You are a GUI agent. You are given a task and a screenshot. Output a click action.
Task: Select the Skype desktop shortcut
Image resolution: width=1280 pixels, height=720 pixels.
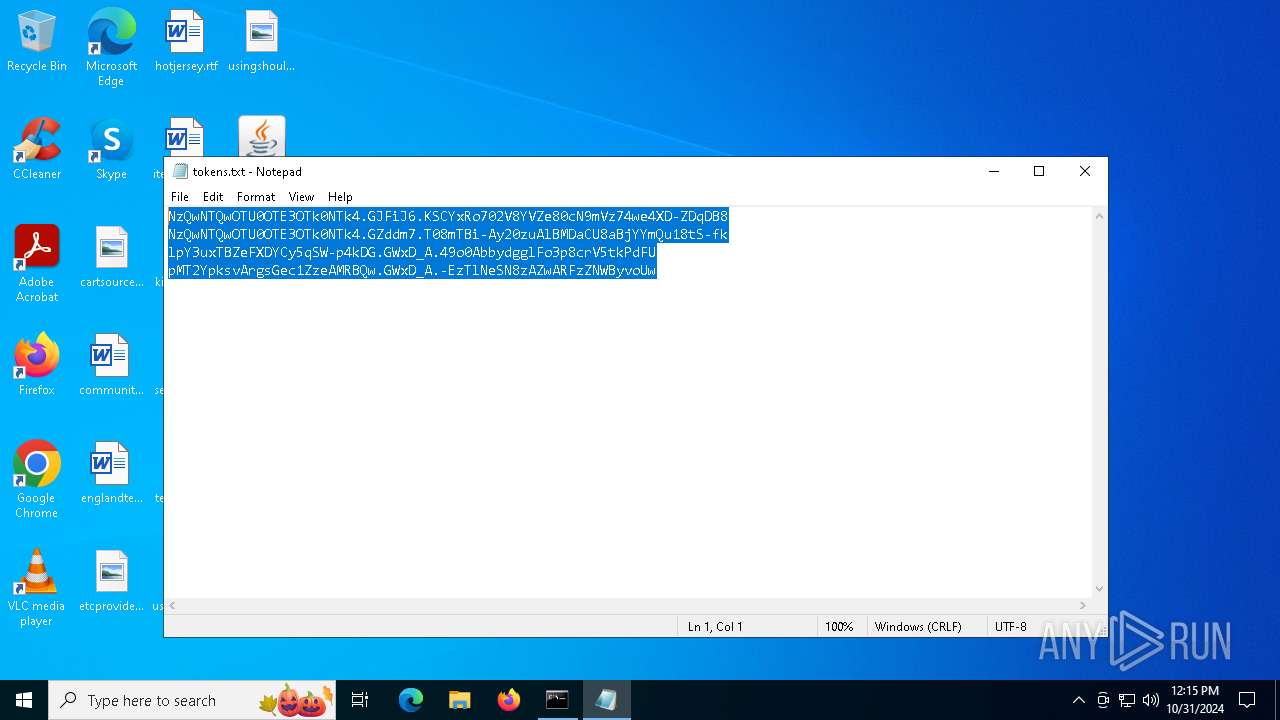(x=111, y=150)
